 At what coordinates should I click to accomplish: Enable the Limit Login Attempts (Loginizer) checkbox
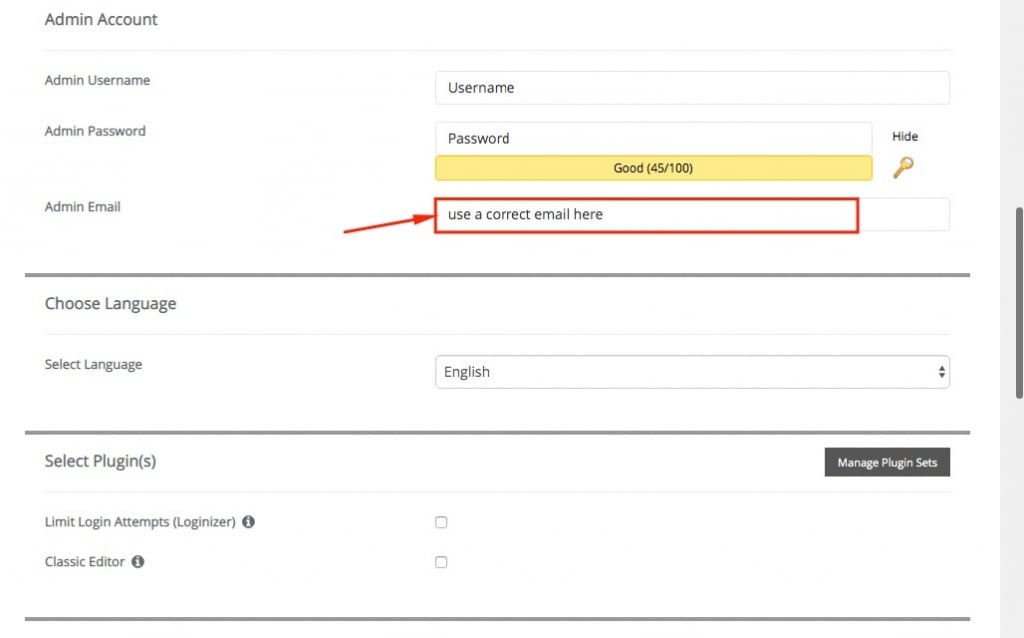[441, 522]
